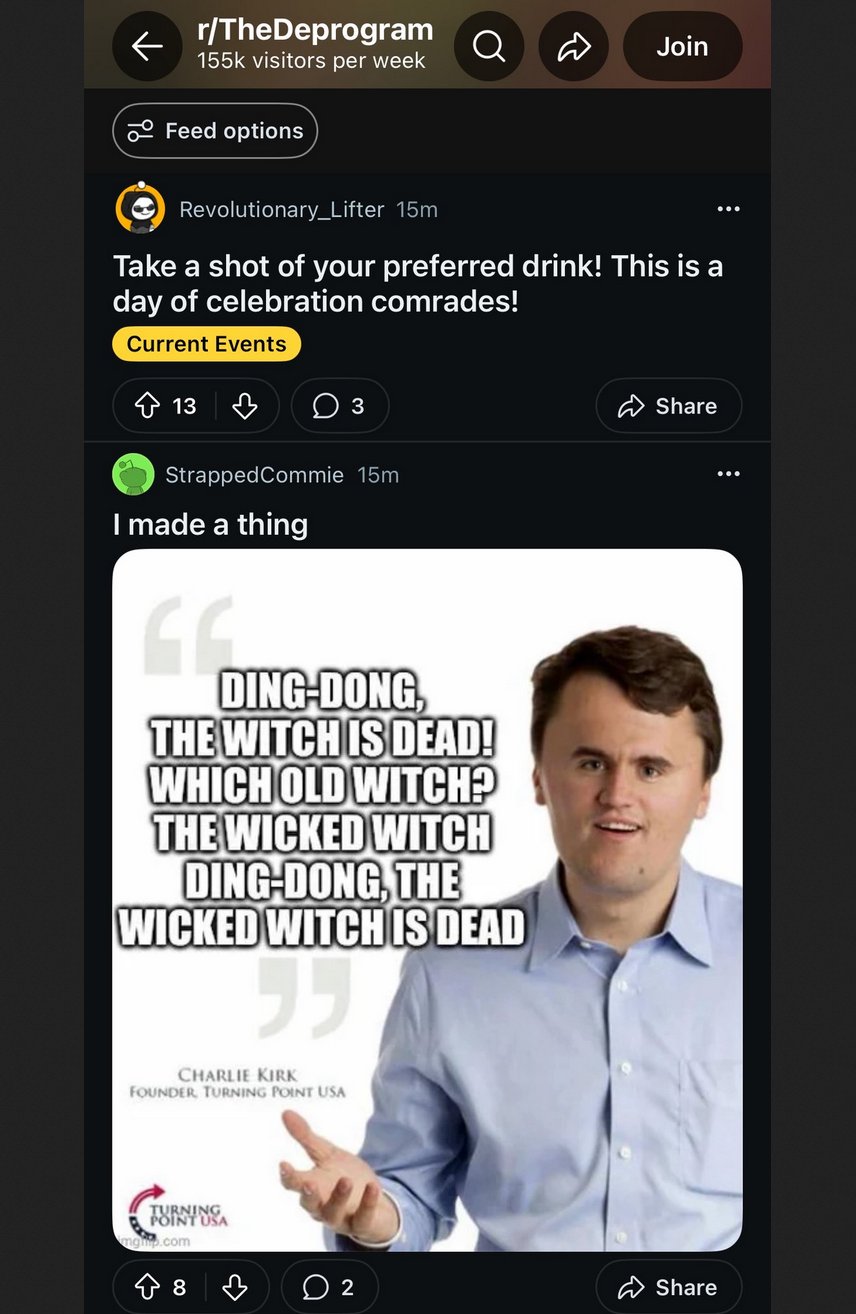Tap the share arrow icon in header
This screenshot has width=856, height=1314.
573,46
